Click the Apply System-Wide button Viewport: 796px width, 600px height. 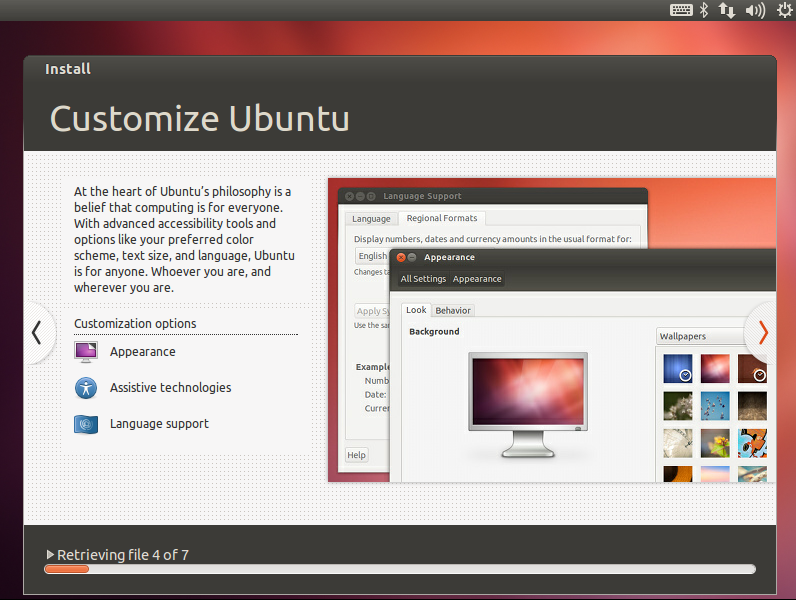[x=373, y=311]
